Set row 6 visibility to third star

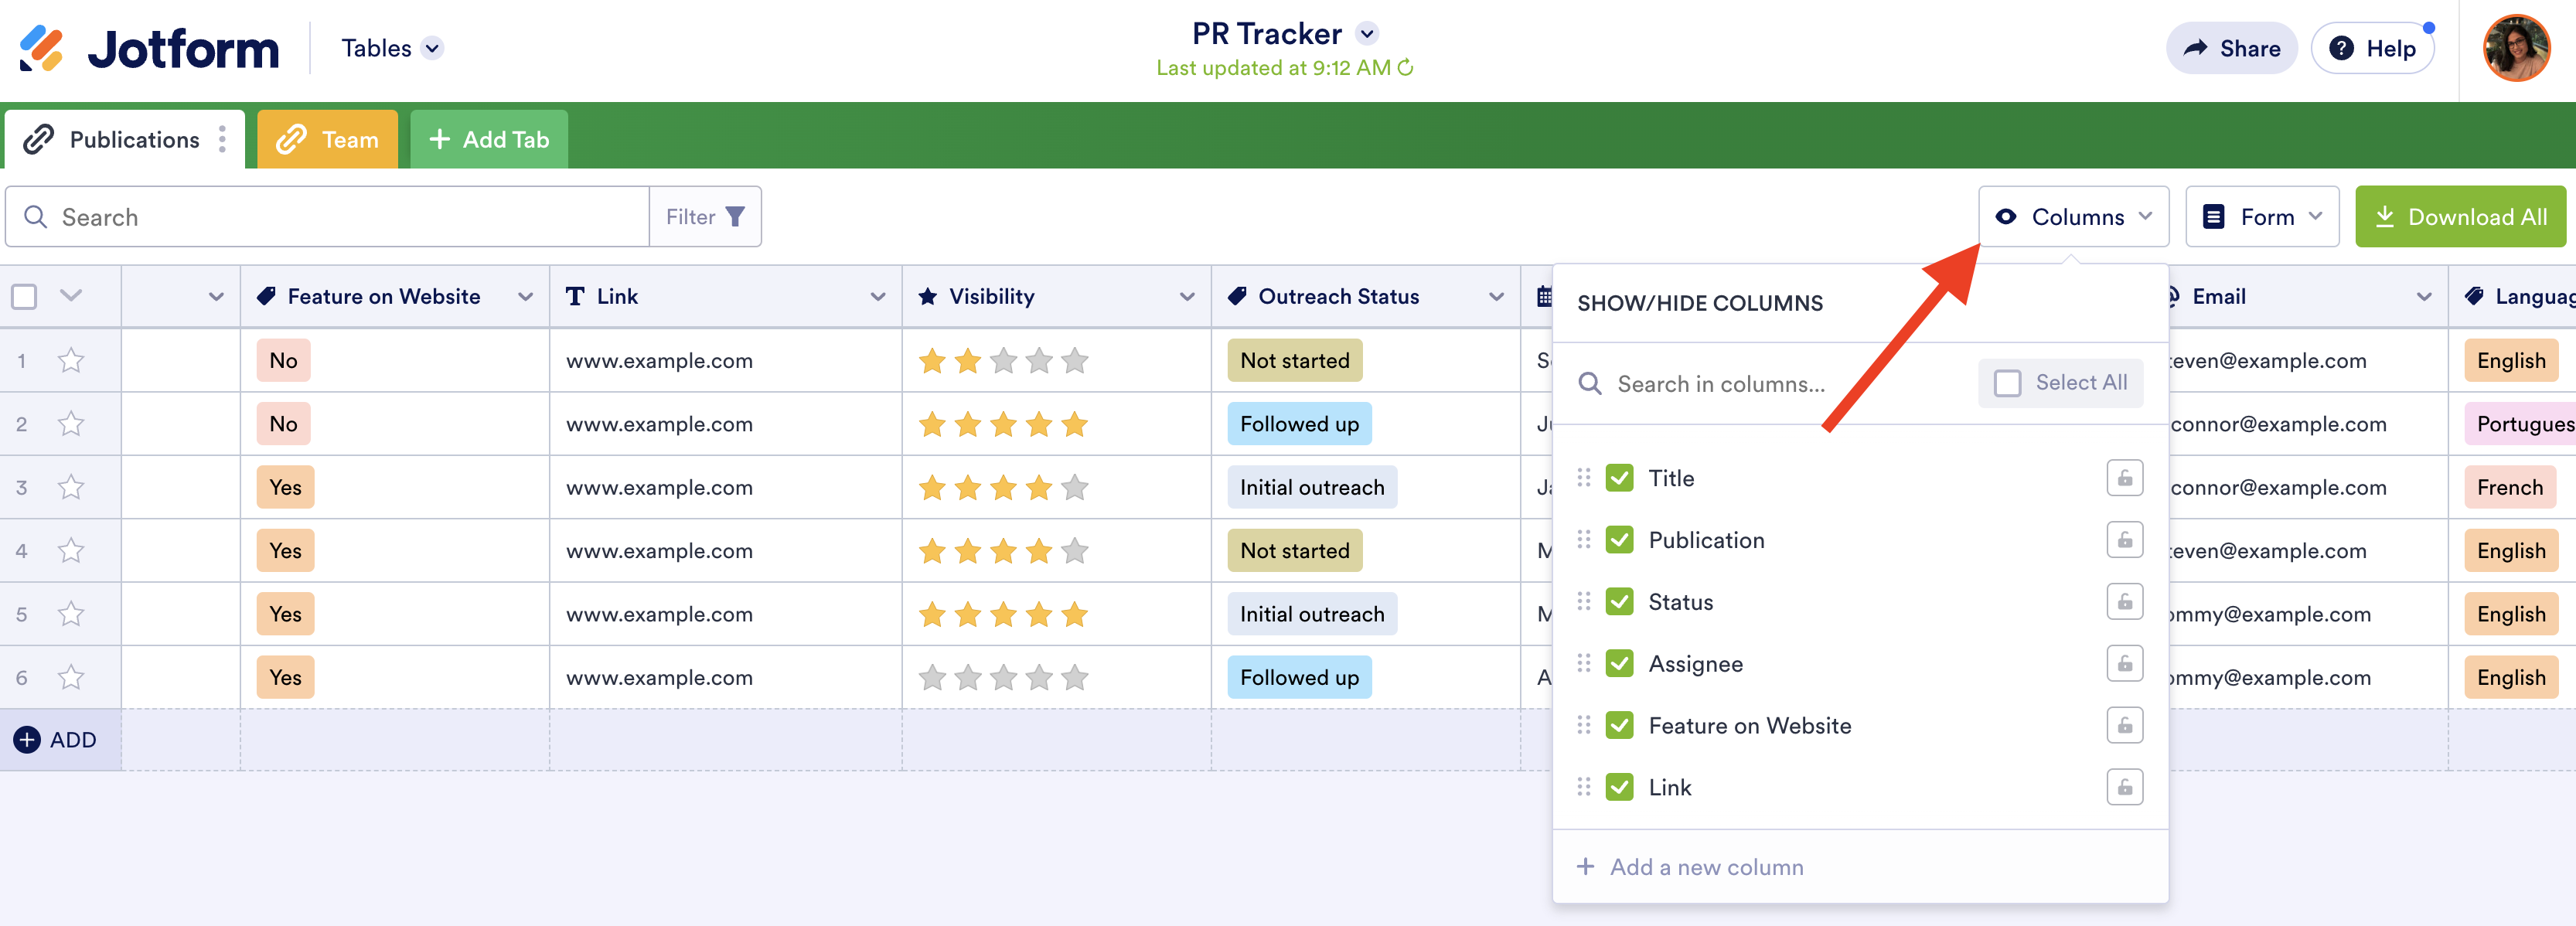pos(1003,678)
